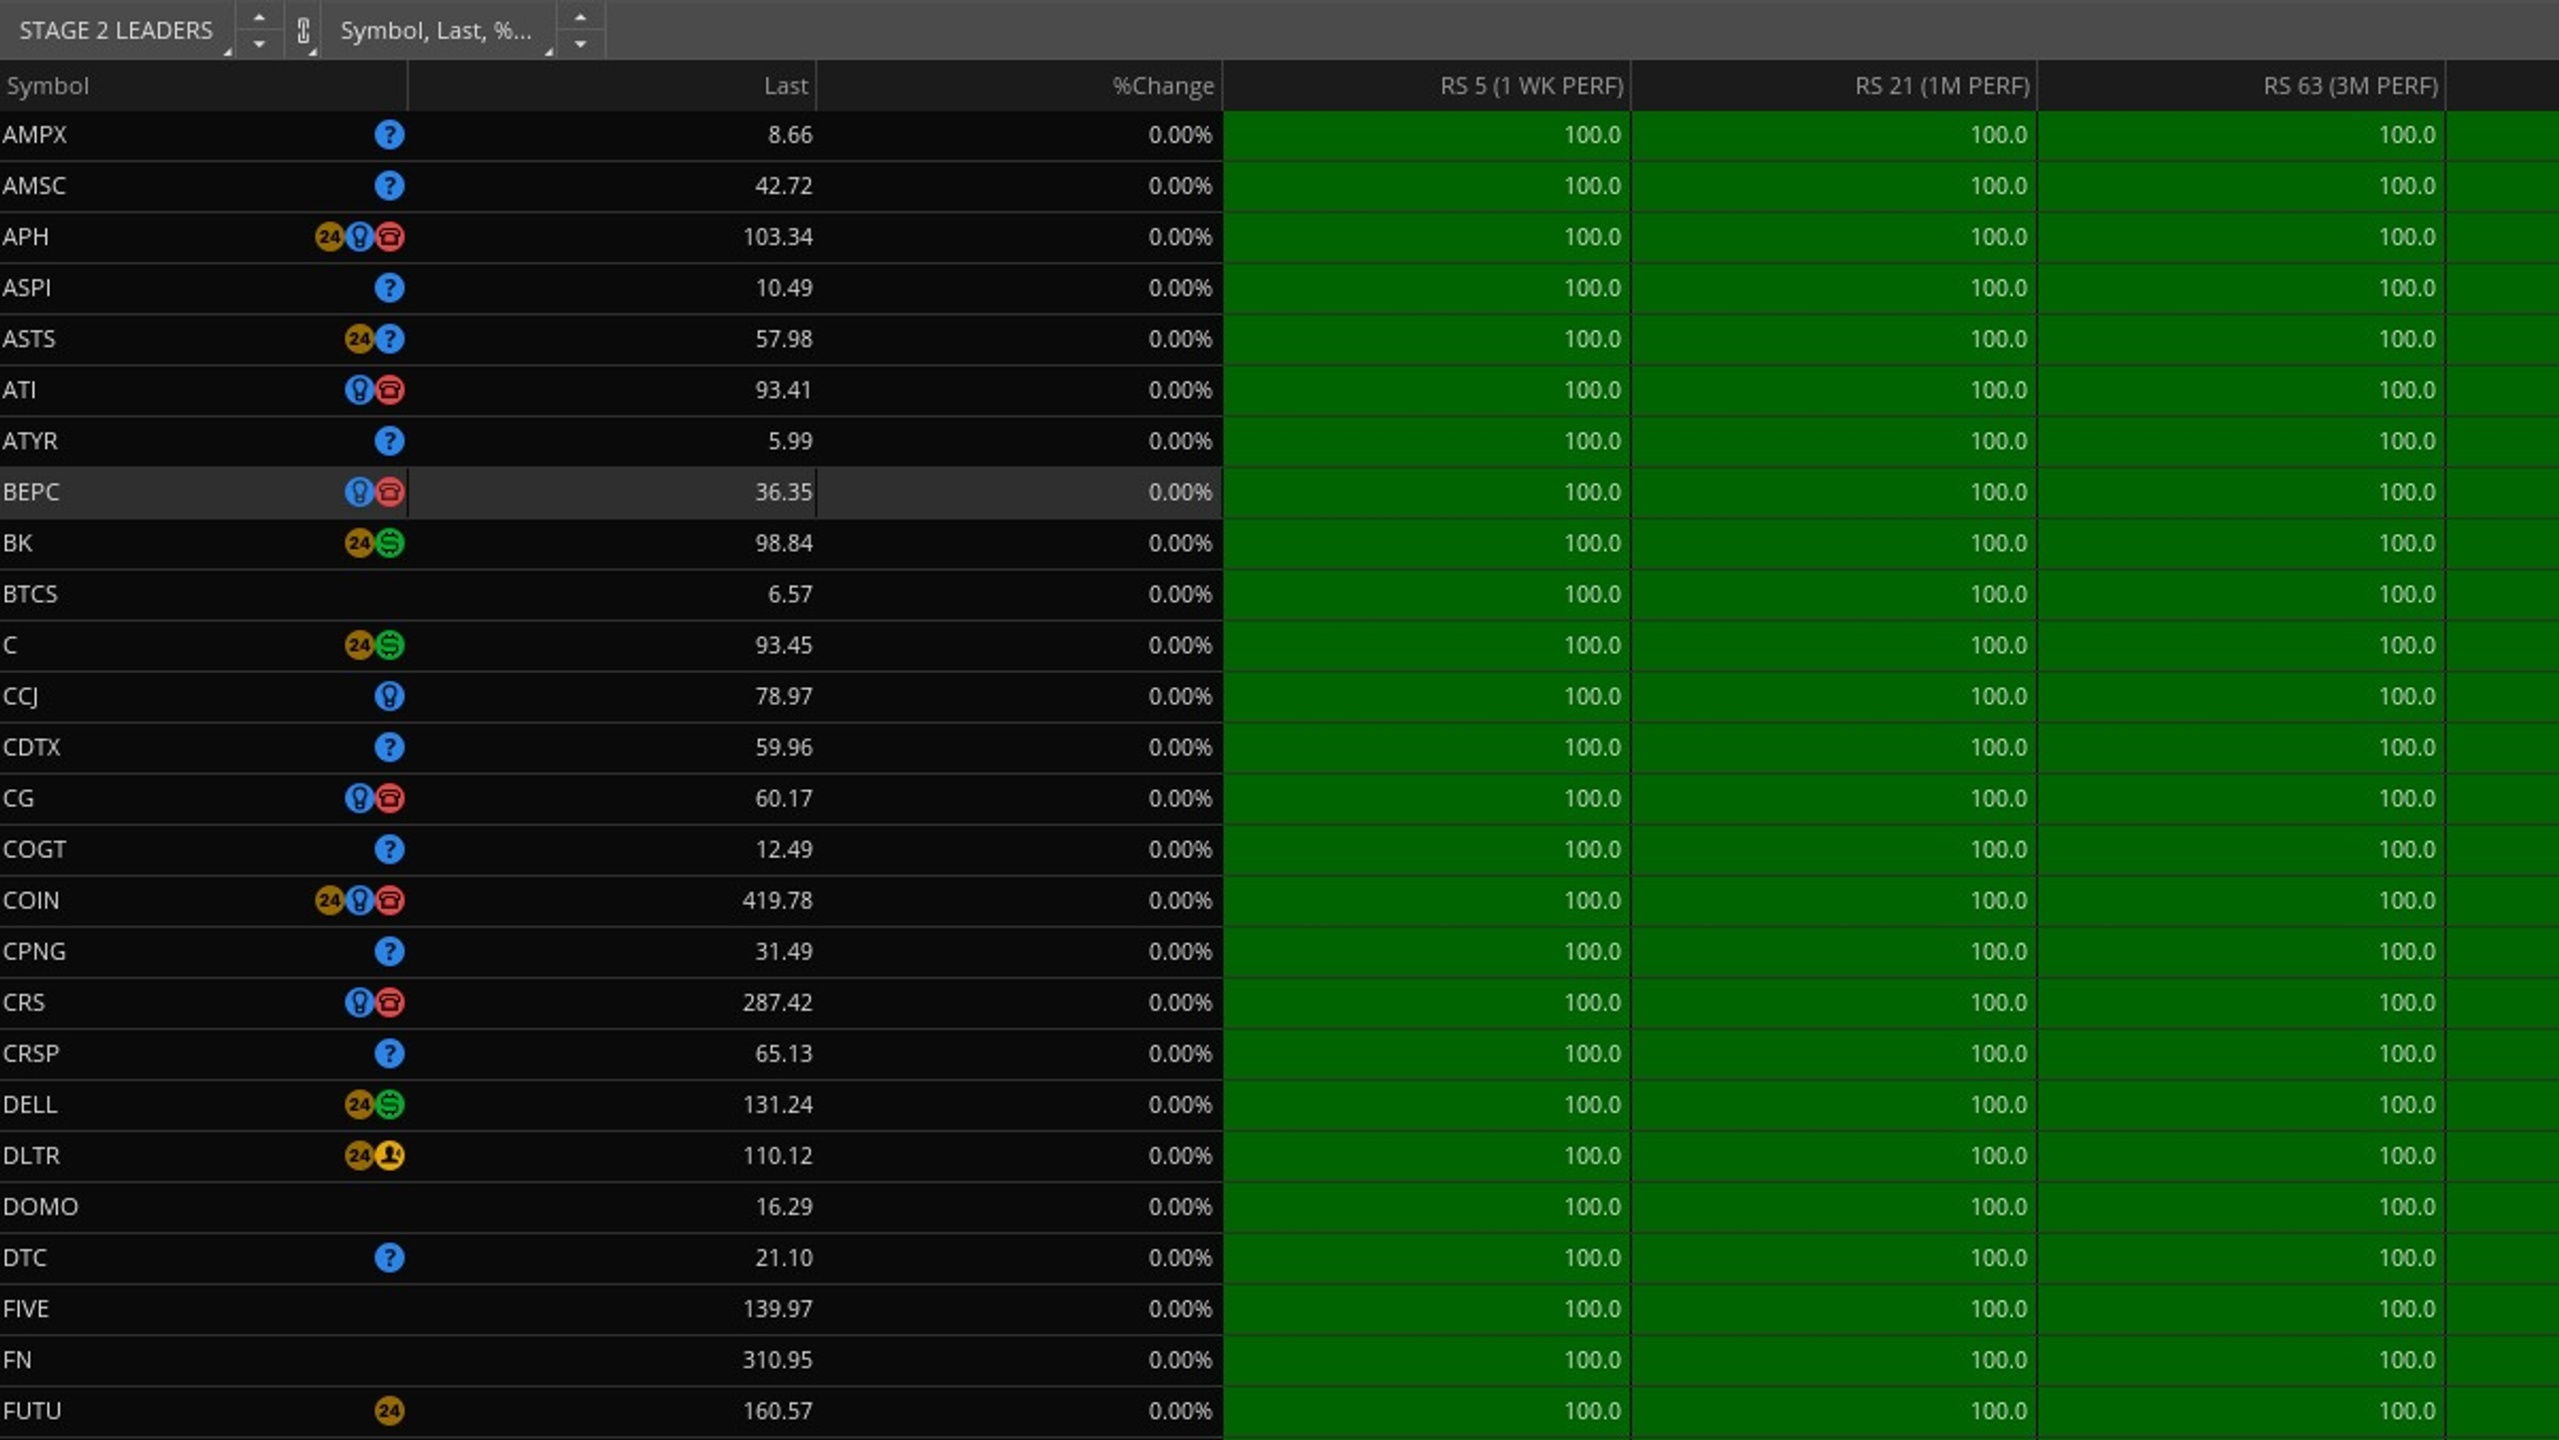
Task: Click the blue question mark icon on DTC row
Action: coord(389,1257)
